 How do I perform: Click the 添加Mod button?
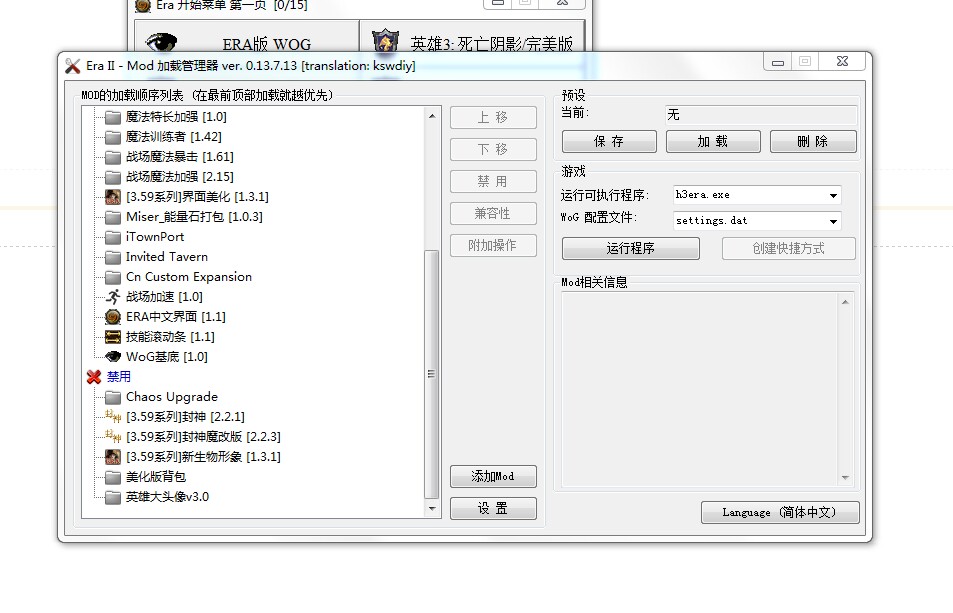coord(493,476)
